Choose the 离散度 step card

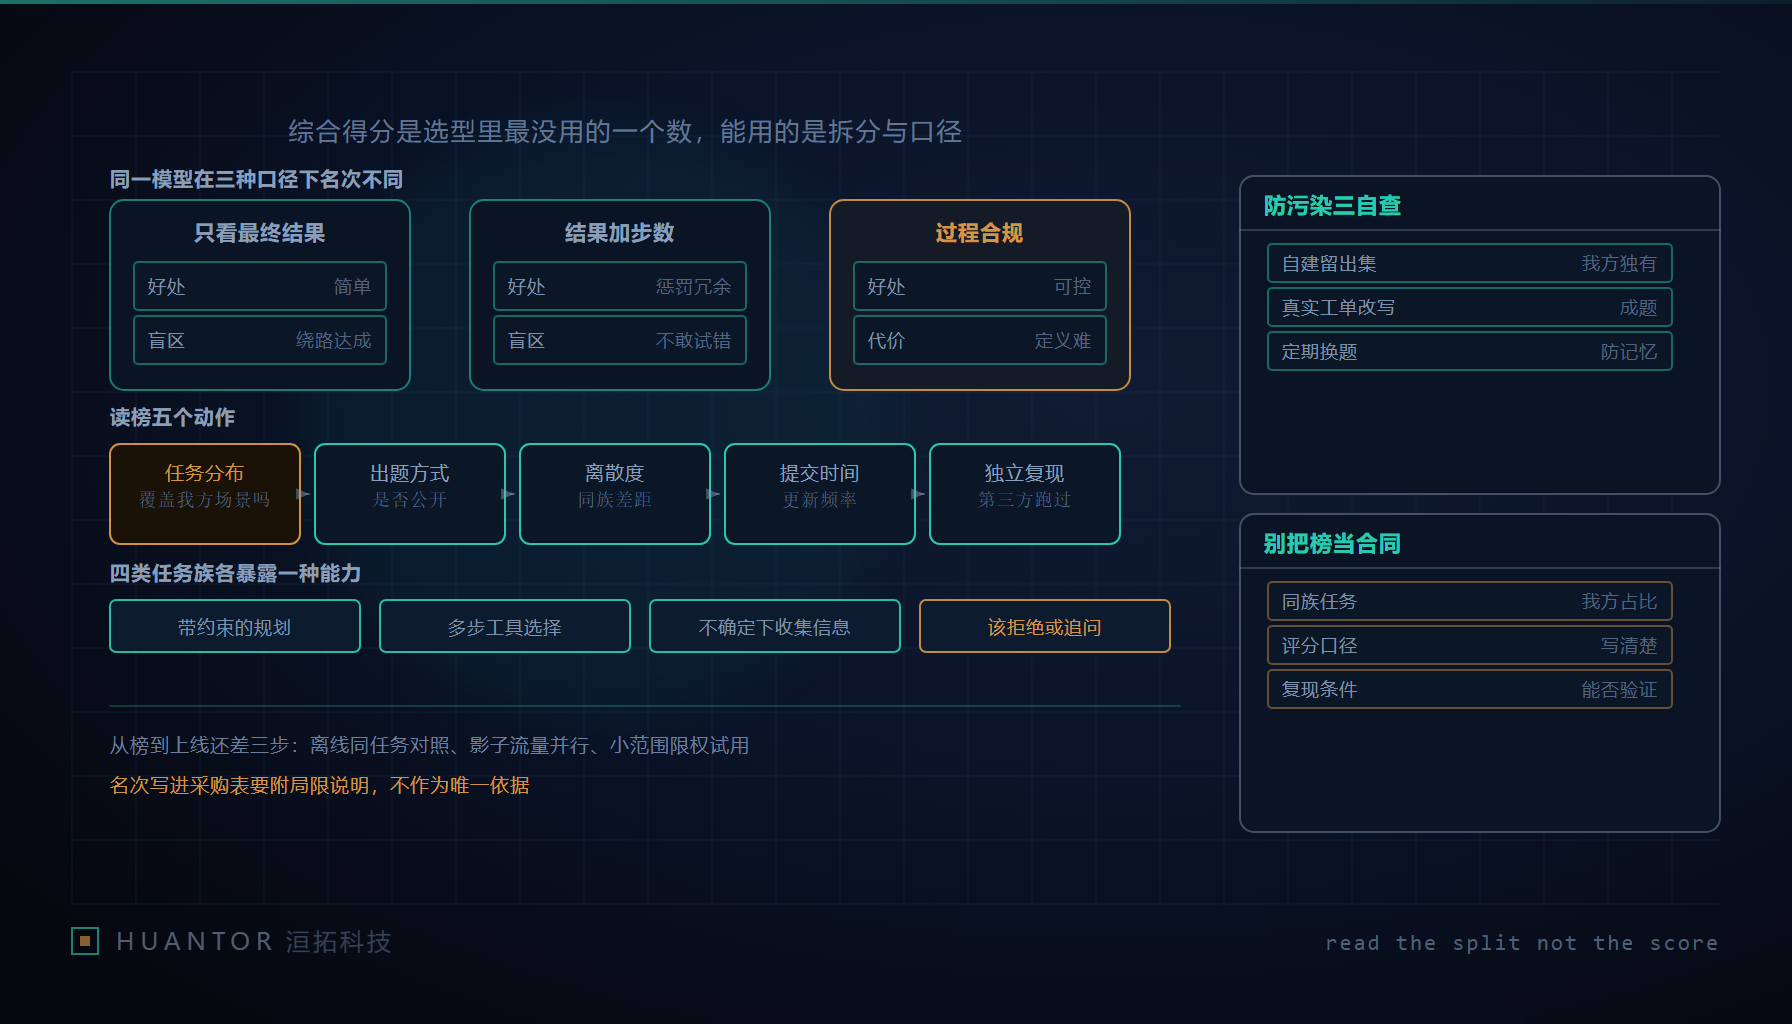pyautogui.click(x=615, y=494)
